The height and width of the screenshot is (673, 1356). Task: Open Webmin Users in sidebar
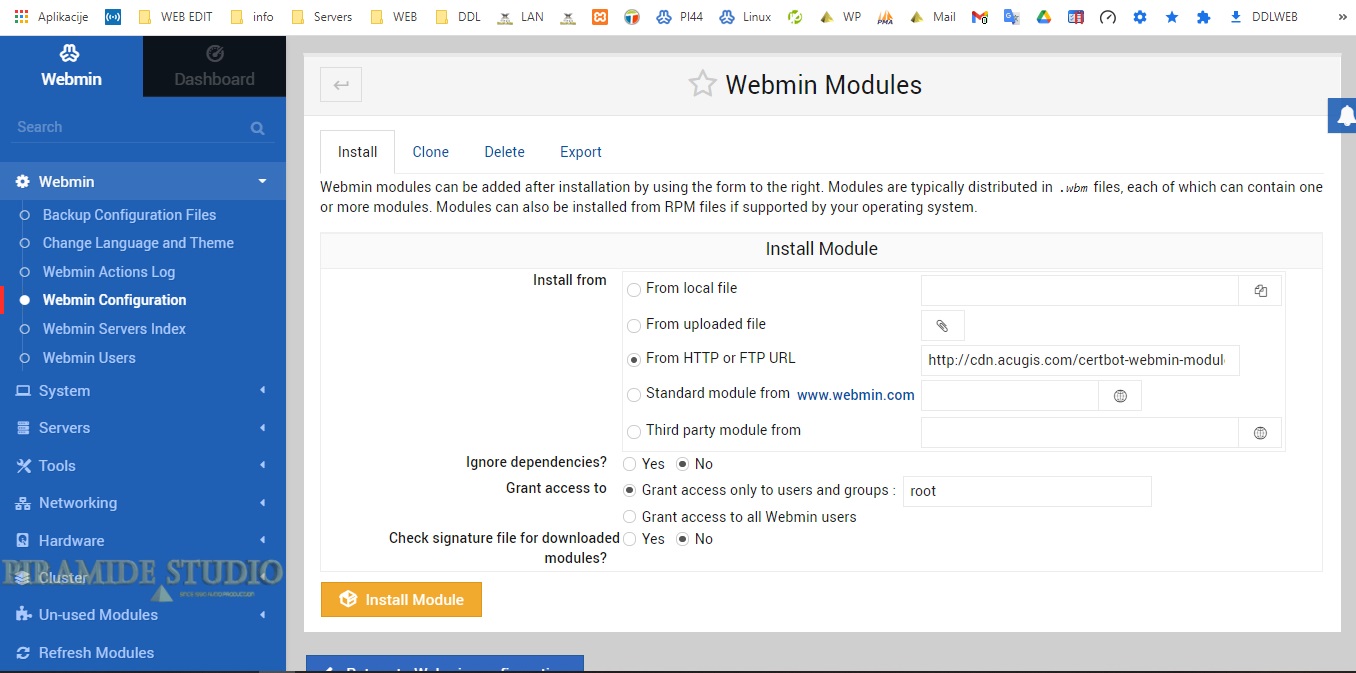(89, 358)
